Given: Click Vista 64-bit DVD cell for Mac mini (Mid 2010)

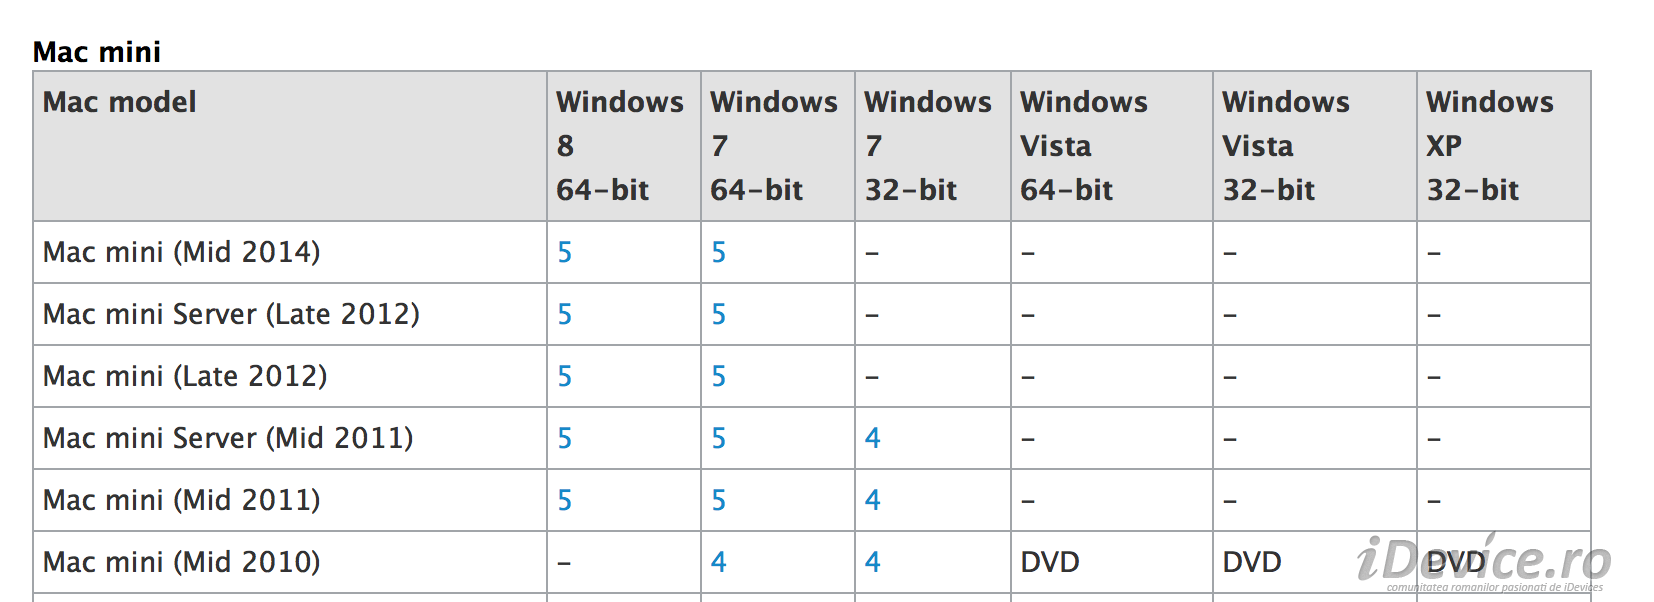Looking at the screenshot, I should (x=1050, y=562).
